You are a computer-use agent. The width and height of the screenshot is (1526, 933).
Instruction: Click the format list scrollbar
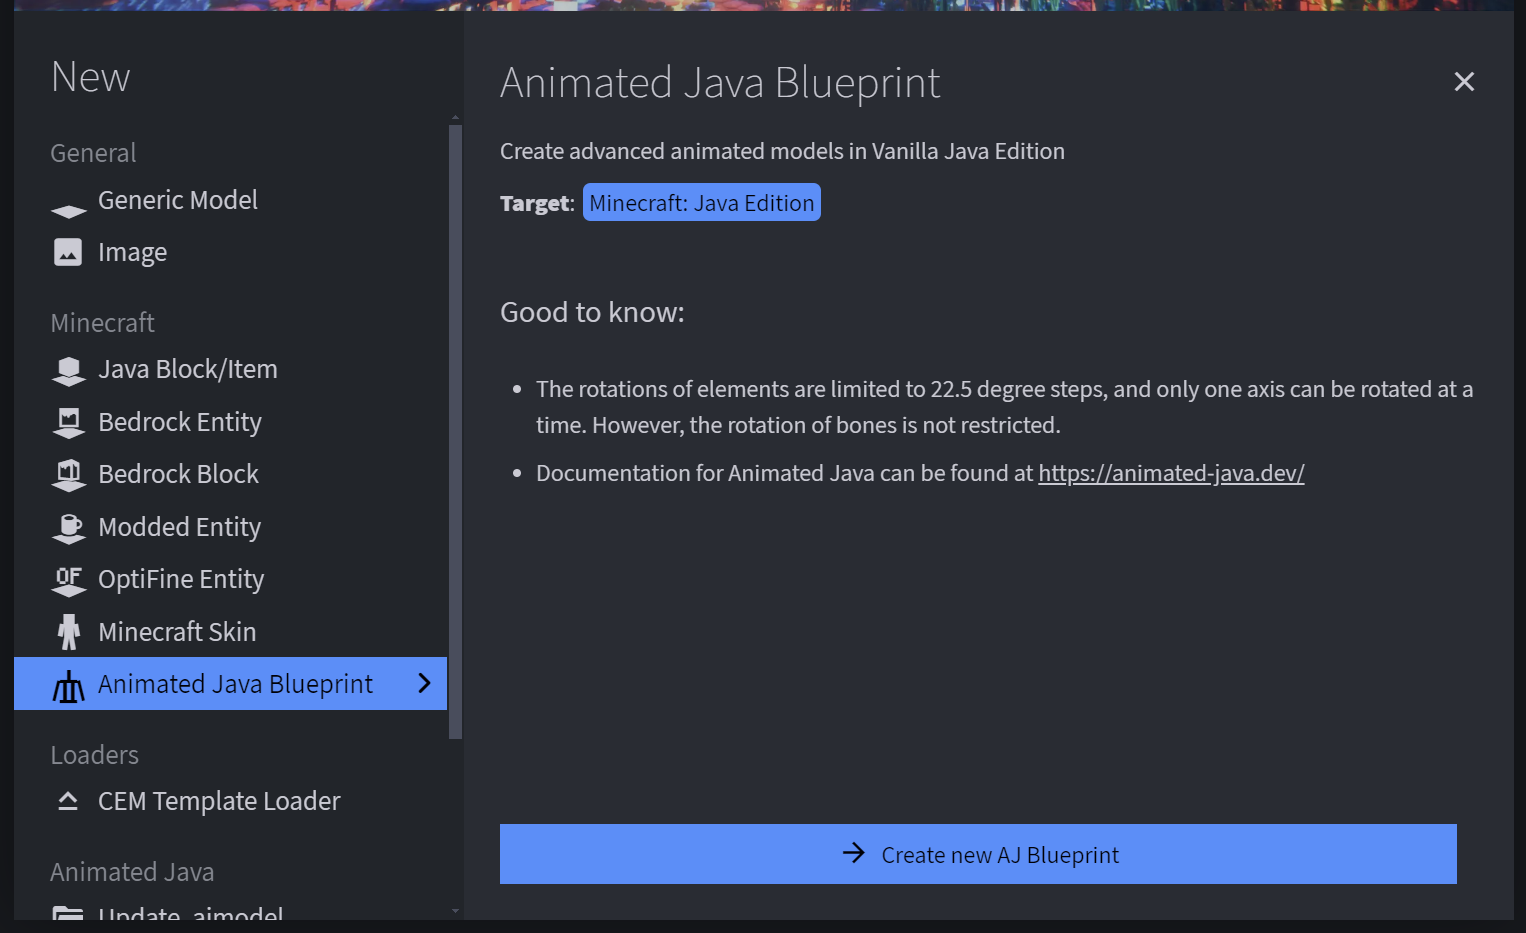click(x=456, y=431)
